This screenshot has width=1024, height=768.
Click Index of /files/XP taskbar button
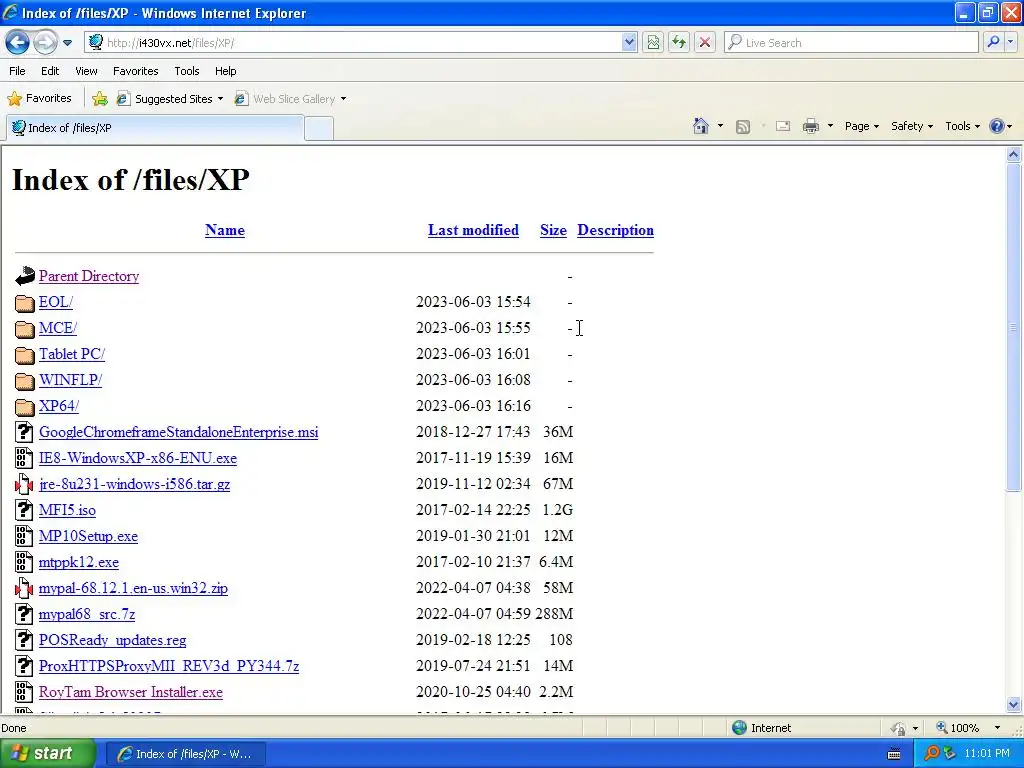185,754
